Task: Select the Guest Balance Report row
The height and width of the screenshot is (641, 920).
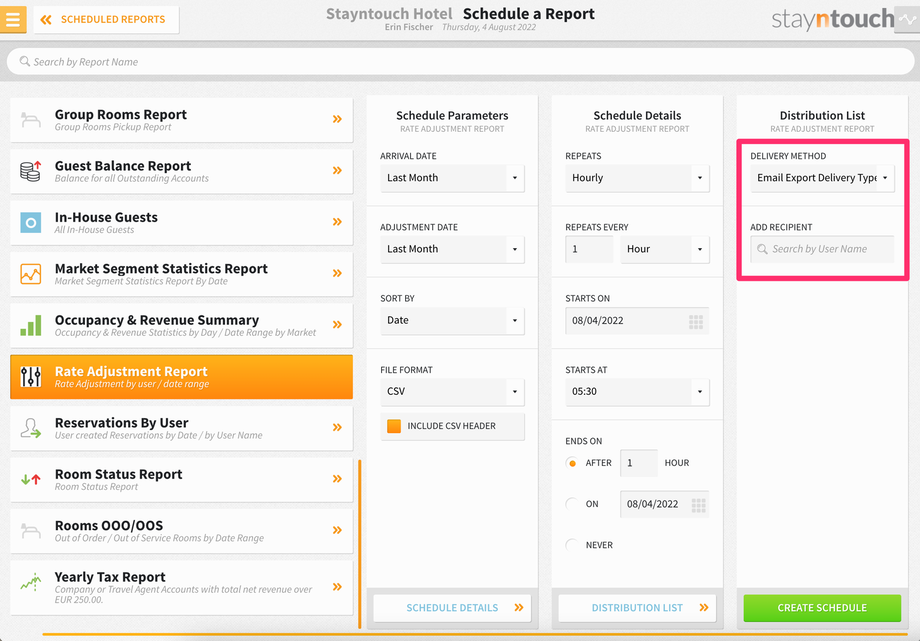Action: click(181, 171)
